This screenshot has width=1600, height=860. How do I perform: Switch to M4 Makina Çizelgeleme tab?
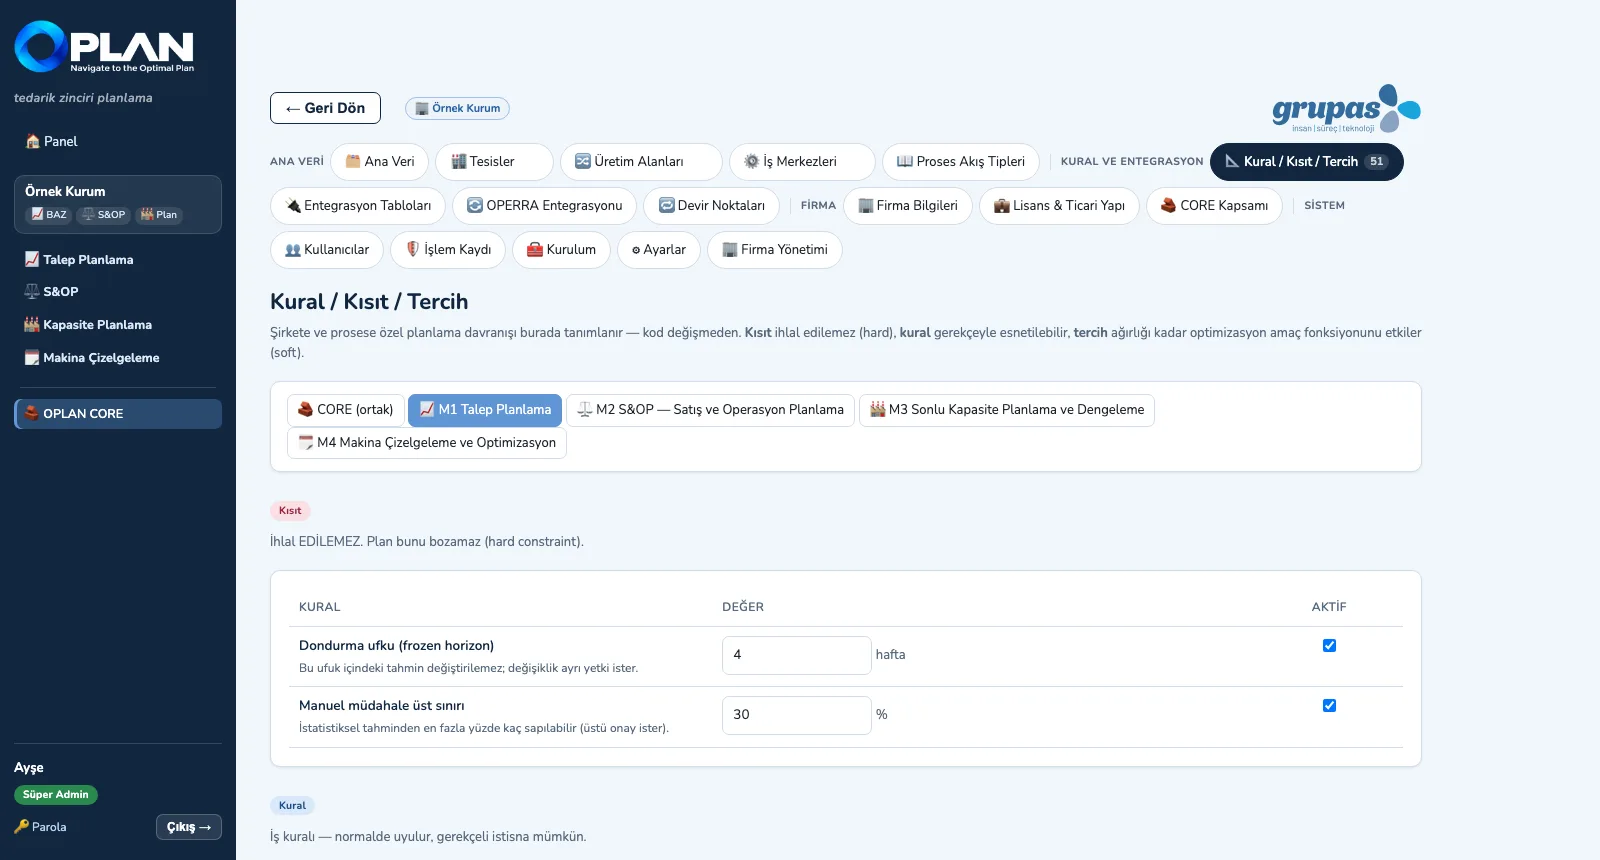click(x=427, y=443)
